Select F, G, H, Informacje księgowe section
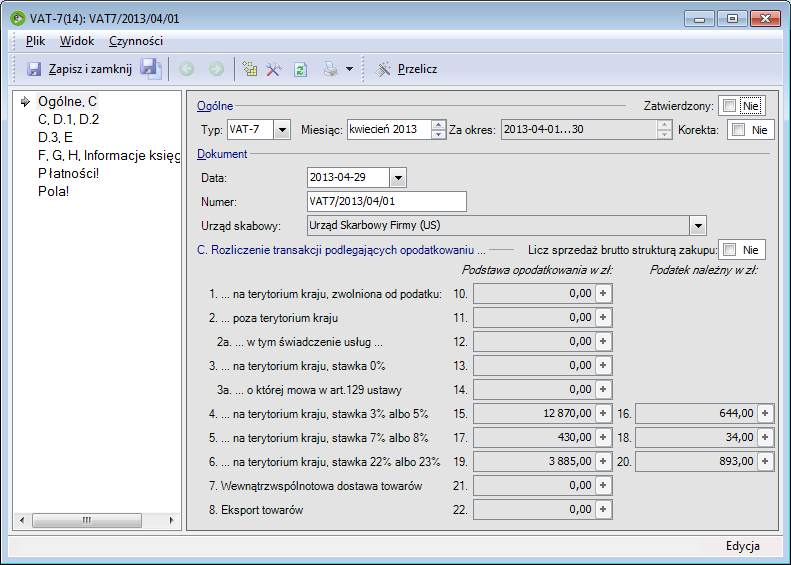Screen dimensions: 791x565 click(109, 155)
